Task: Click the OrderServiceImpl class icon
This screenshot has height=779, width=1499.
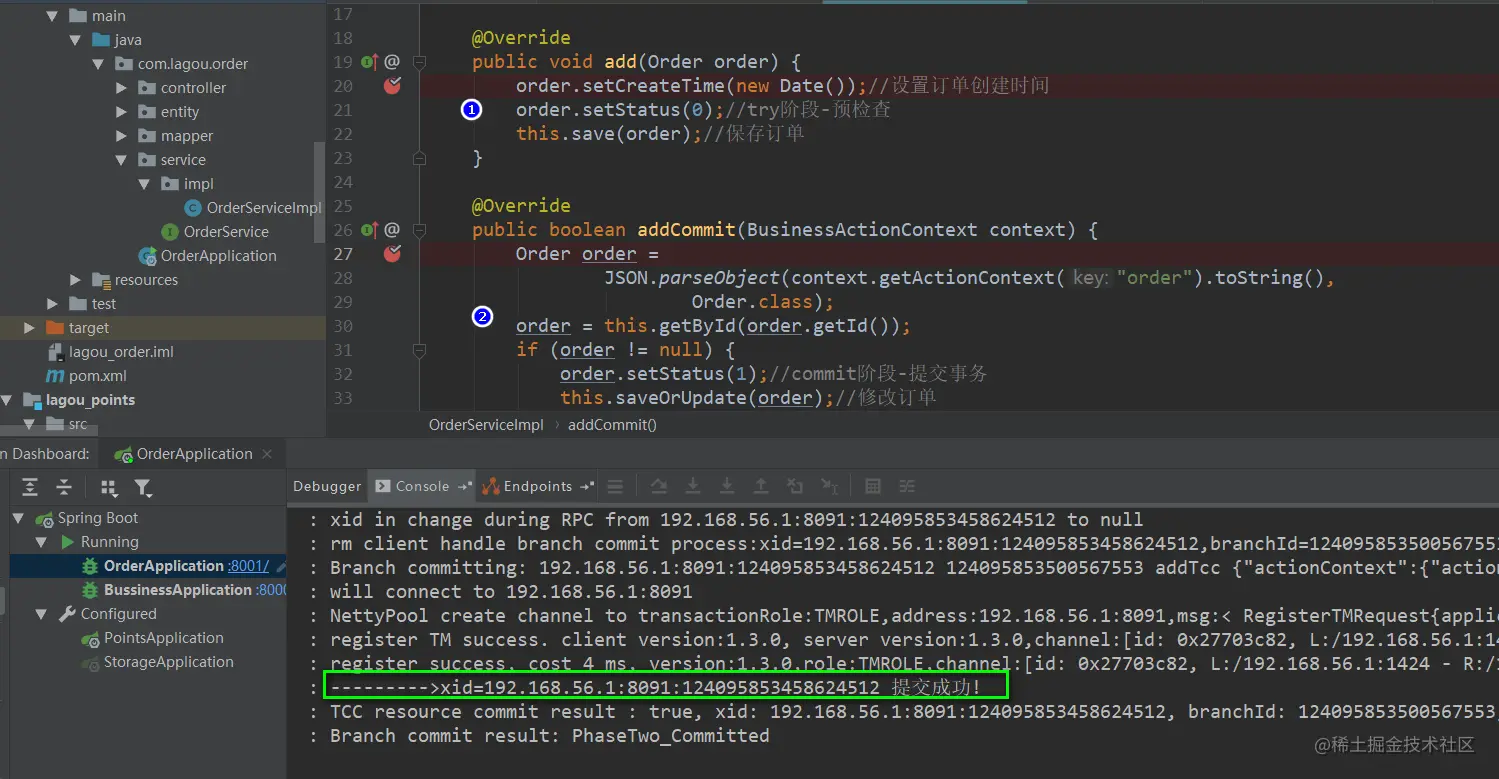Action: tap(193, 208)
